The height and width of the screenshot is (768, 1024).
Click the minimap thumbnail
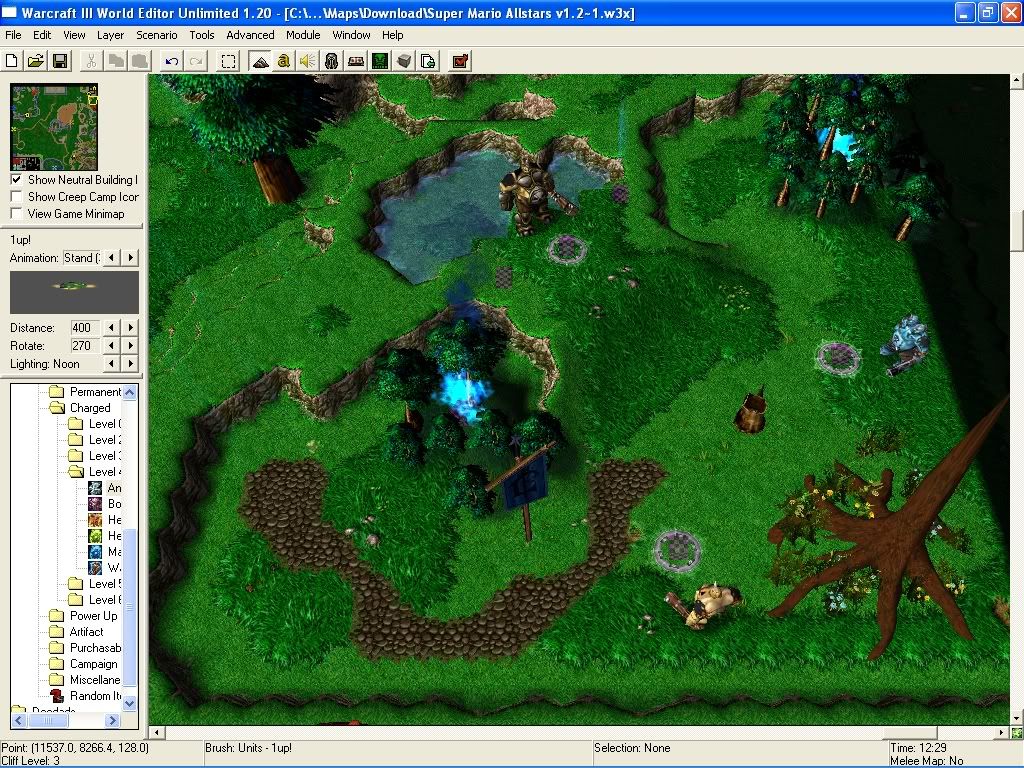(54, 127)
